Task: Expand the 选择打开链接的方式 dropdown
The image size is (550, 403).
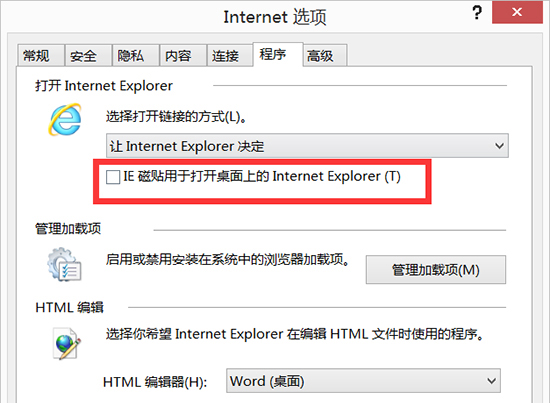Action: pos(499,146)
